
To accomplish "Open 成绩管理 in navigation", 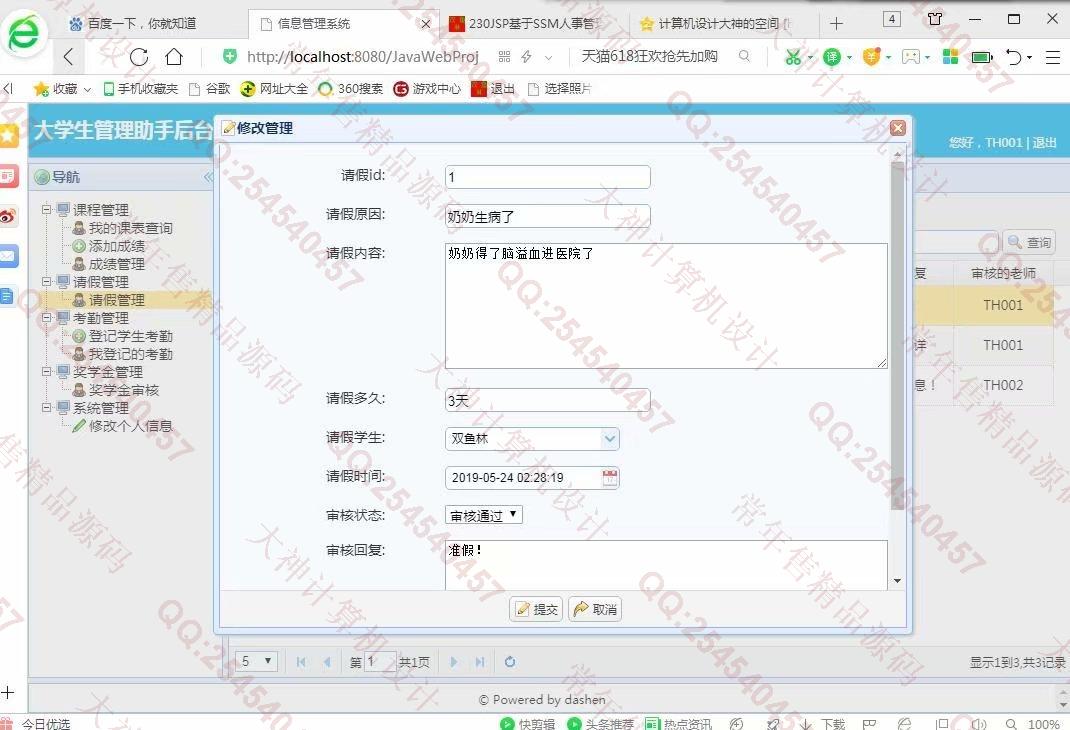I will click(x=117, y=264).
